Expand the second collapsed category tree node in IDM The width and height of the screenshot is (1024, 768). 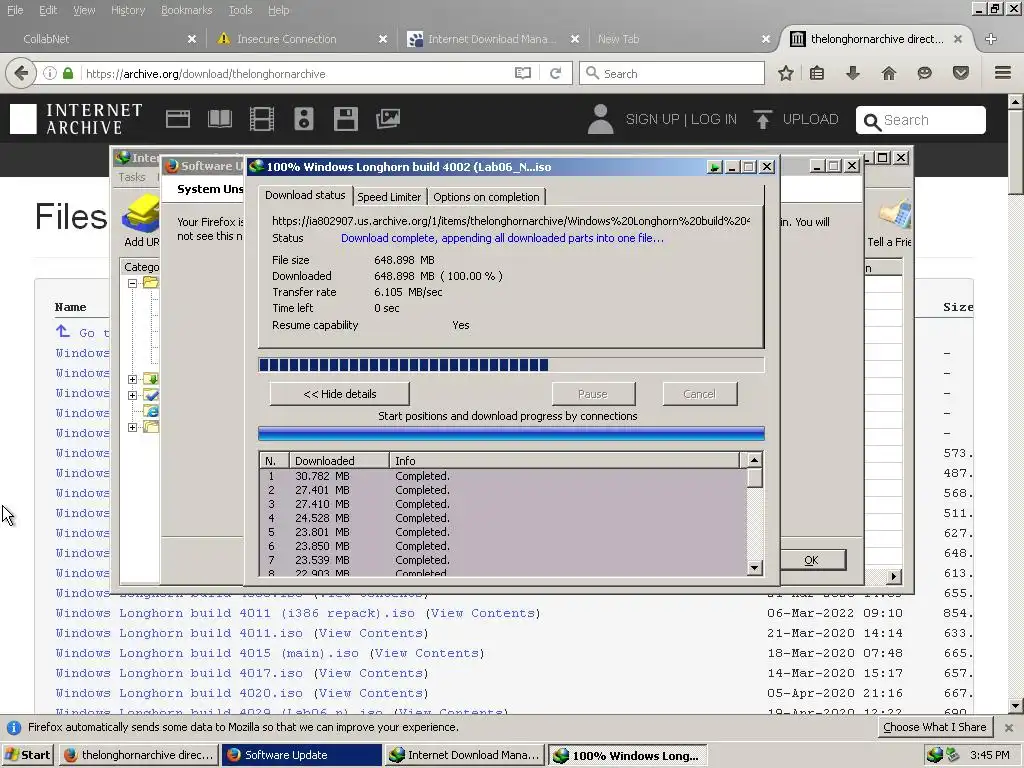pos(133,395)
